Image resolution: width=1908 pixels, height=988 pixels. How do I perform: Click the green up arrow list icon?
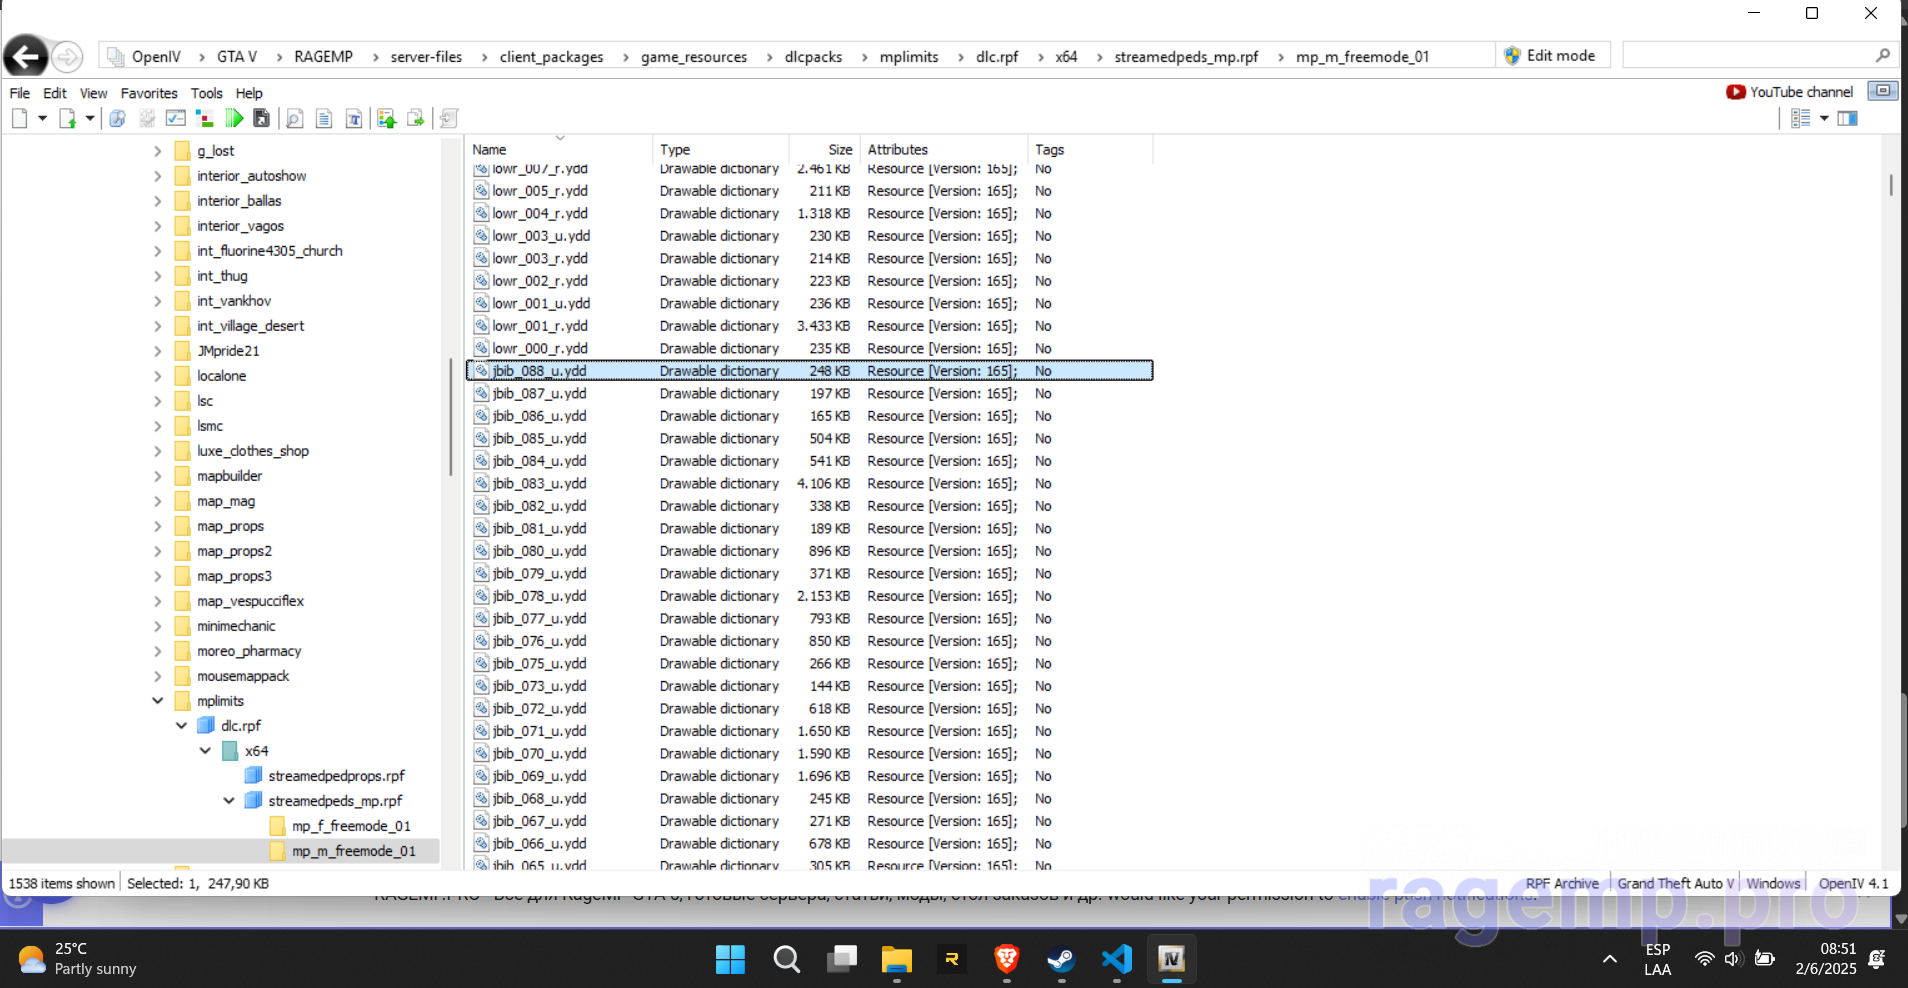click(x=387, y=119)
